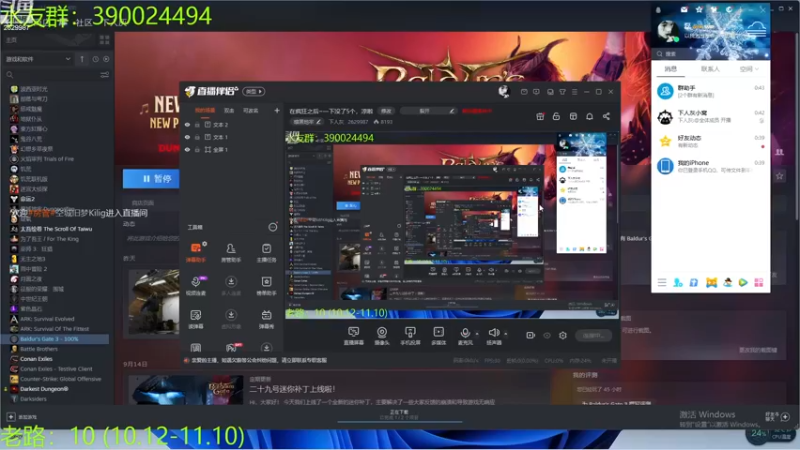Screen dimensions: 800x450
Task: Open QQ mail icon at top
Action: click(x=684, y=10)
